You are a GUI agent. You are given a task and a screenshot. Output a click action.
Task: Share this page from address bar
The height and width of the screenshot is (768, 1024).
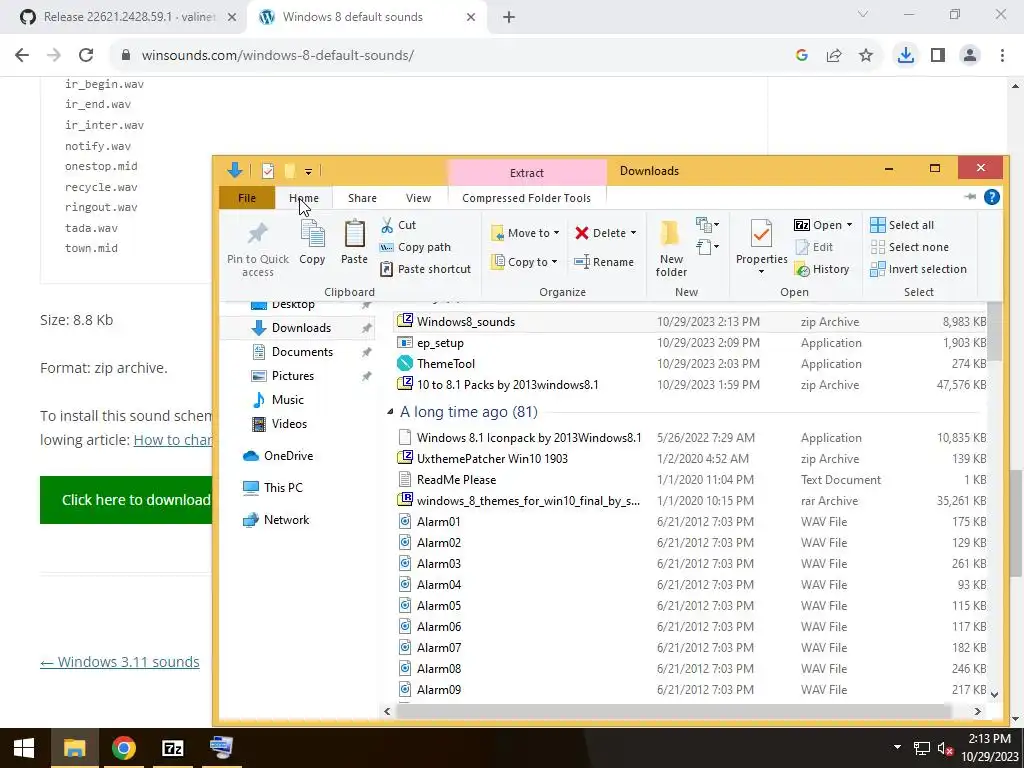coord(834,56)
